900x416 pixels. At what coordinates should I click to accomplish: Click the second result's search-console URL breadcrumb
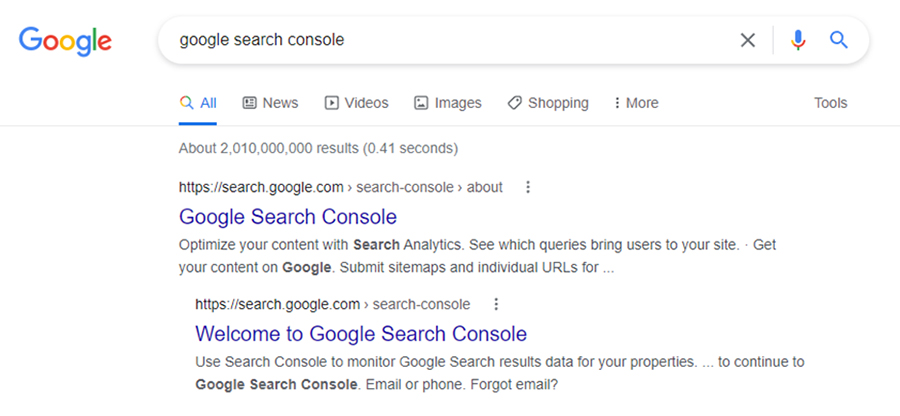[421, 304]
